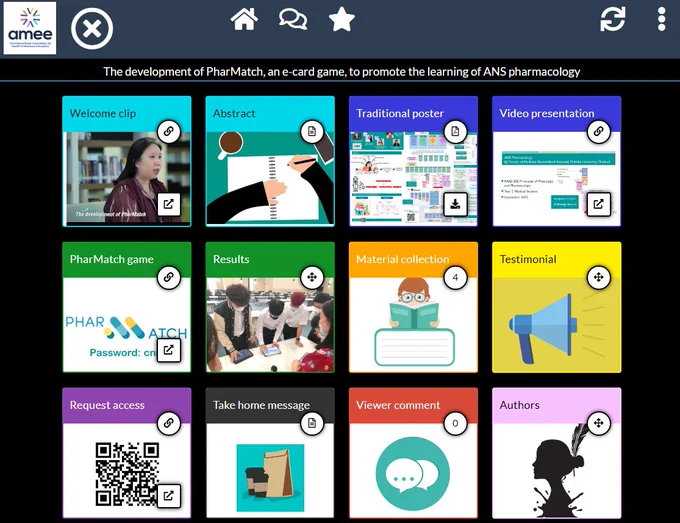Click the "Viewer comment" card title

[398, 405]
